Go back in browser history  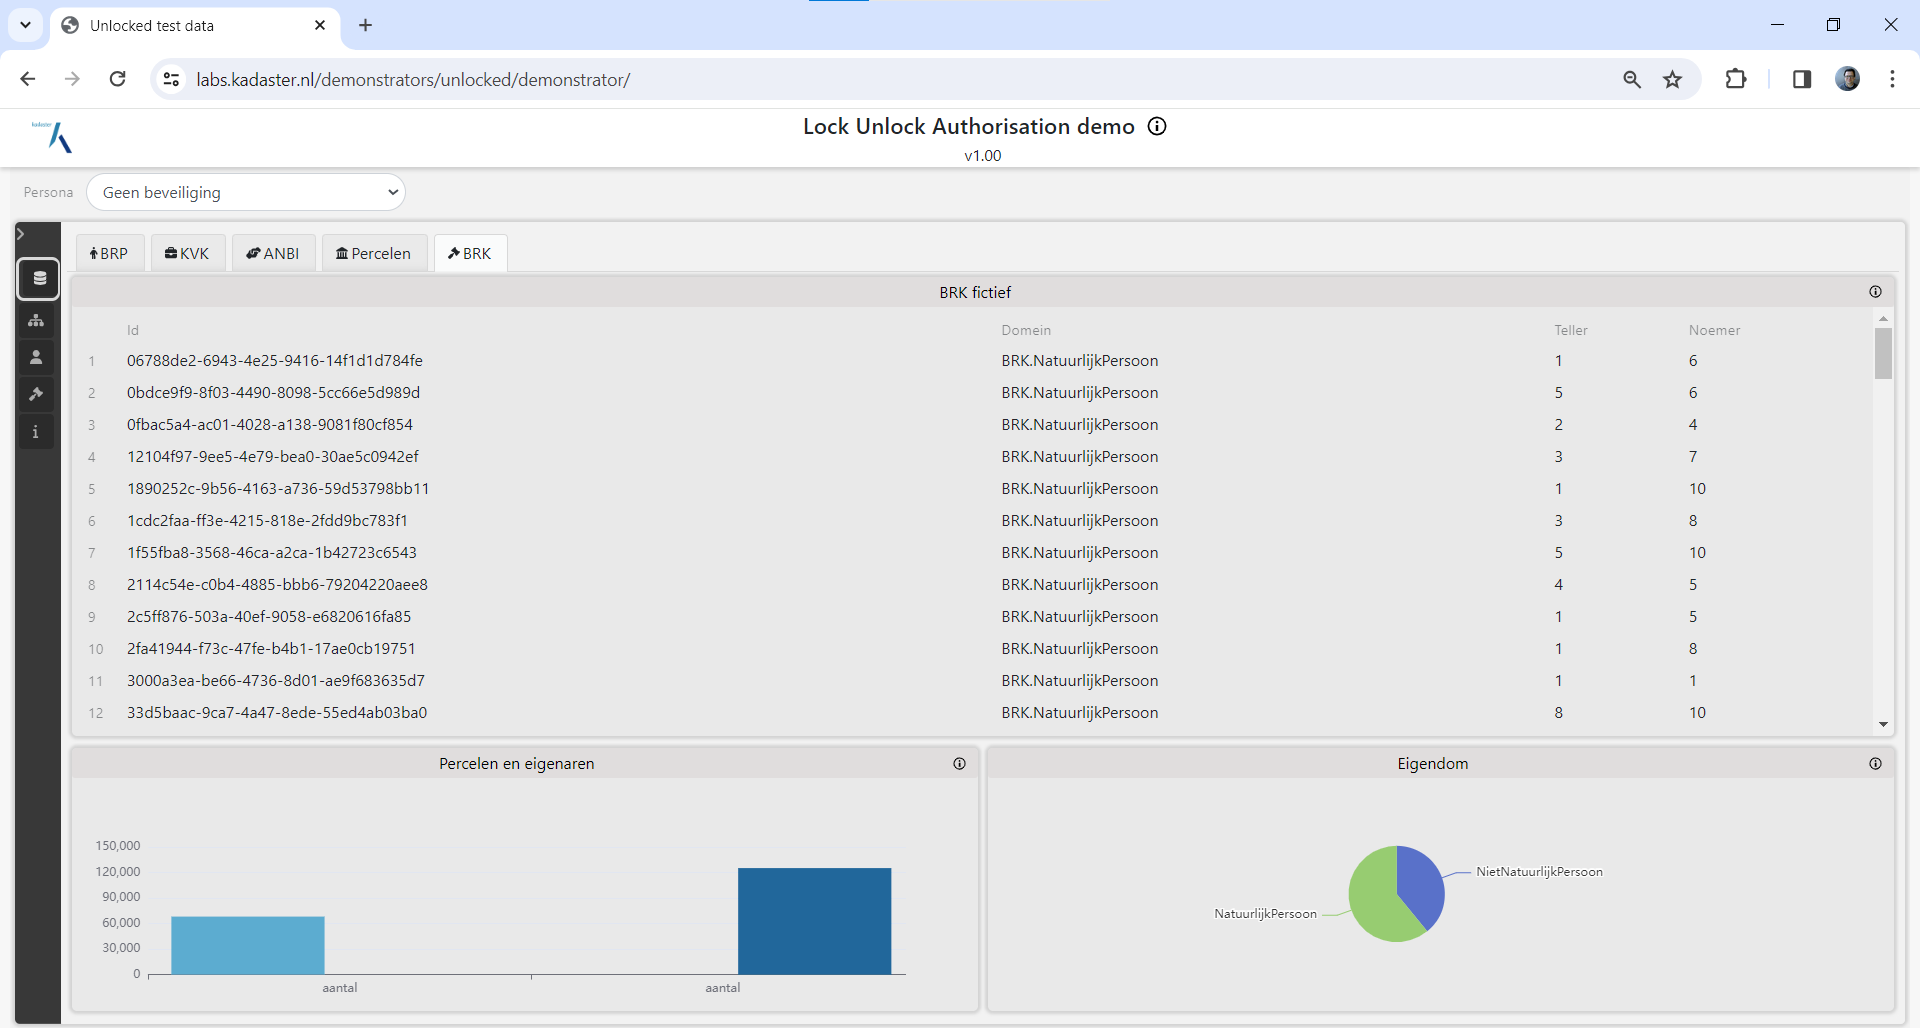(28, 79)
